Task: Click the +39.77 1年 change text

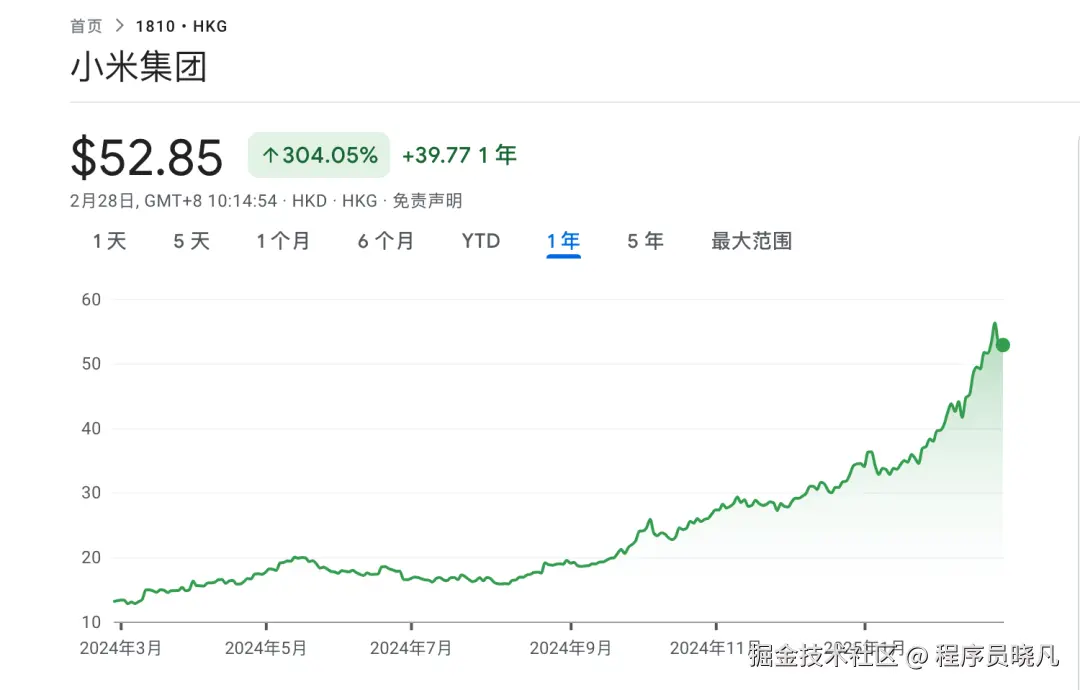Action: click(x=459, y=155)
